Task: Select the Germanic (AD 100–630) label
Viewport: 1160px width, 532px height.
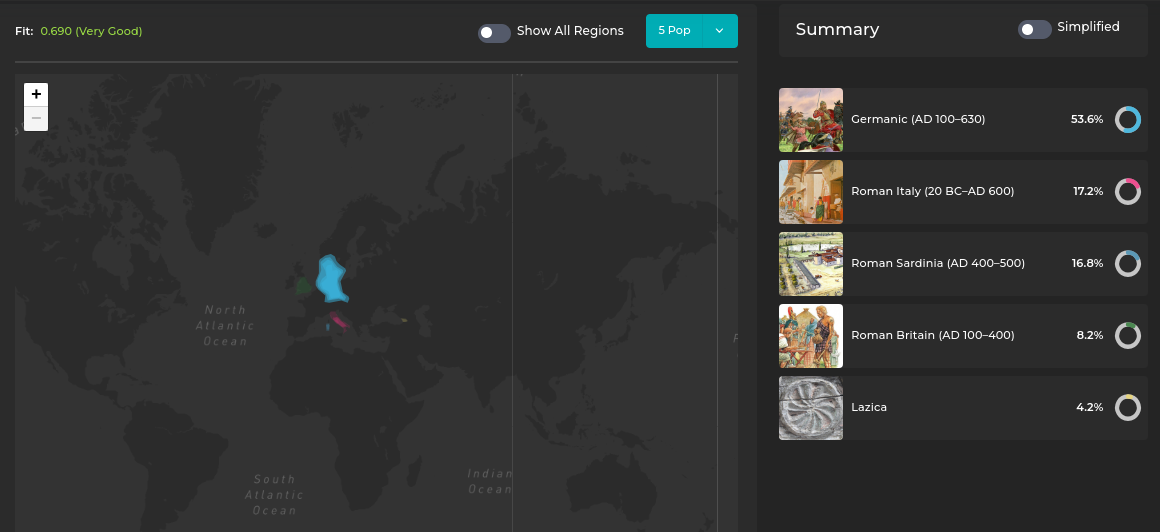Action: 918,119
